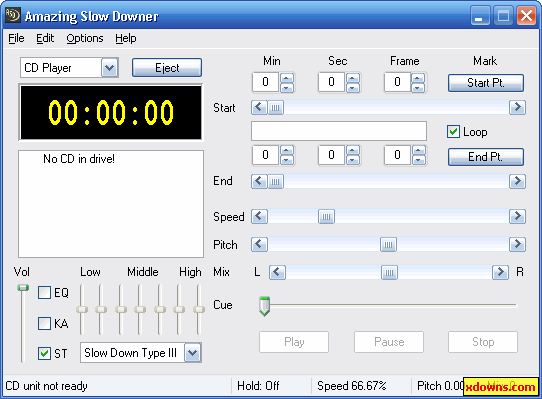Image resolution: width=542 pixels, height=399 pixels.
Task: Click the empty text box above Loop
Action: click(x=339, y=131)
